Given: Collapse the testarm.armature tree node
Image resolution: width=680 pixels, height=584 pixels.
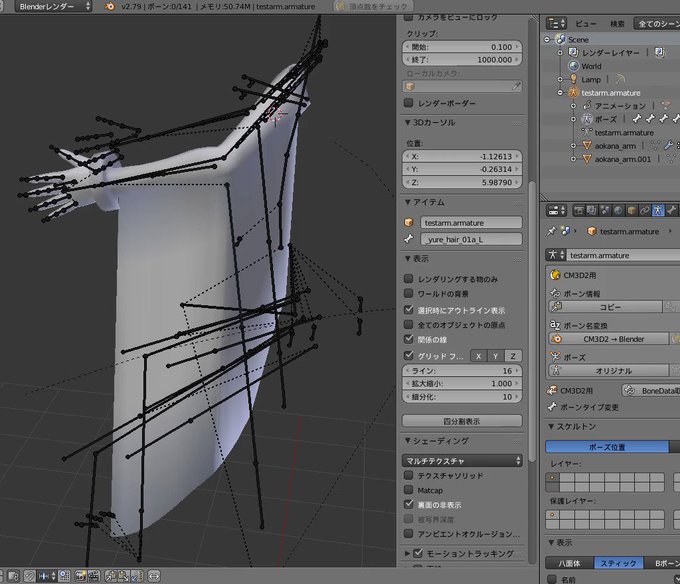Looking at the screenshot, I should click(x=560, y=92).
